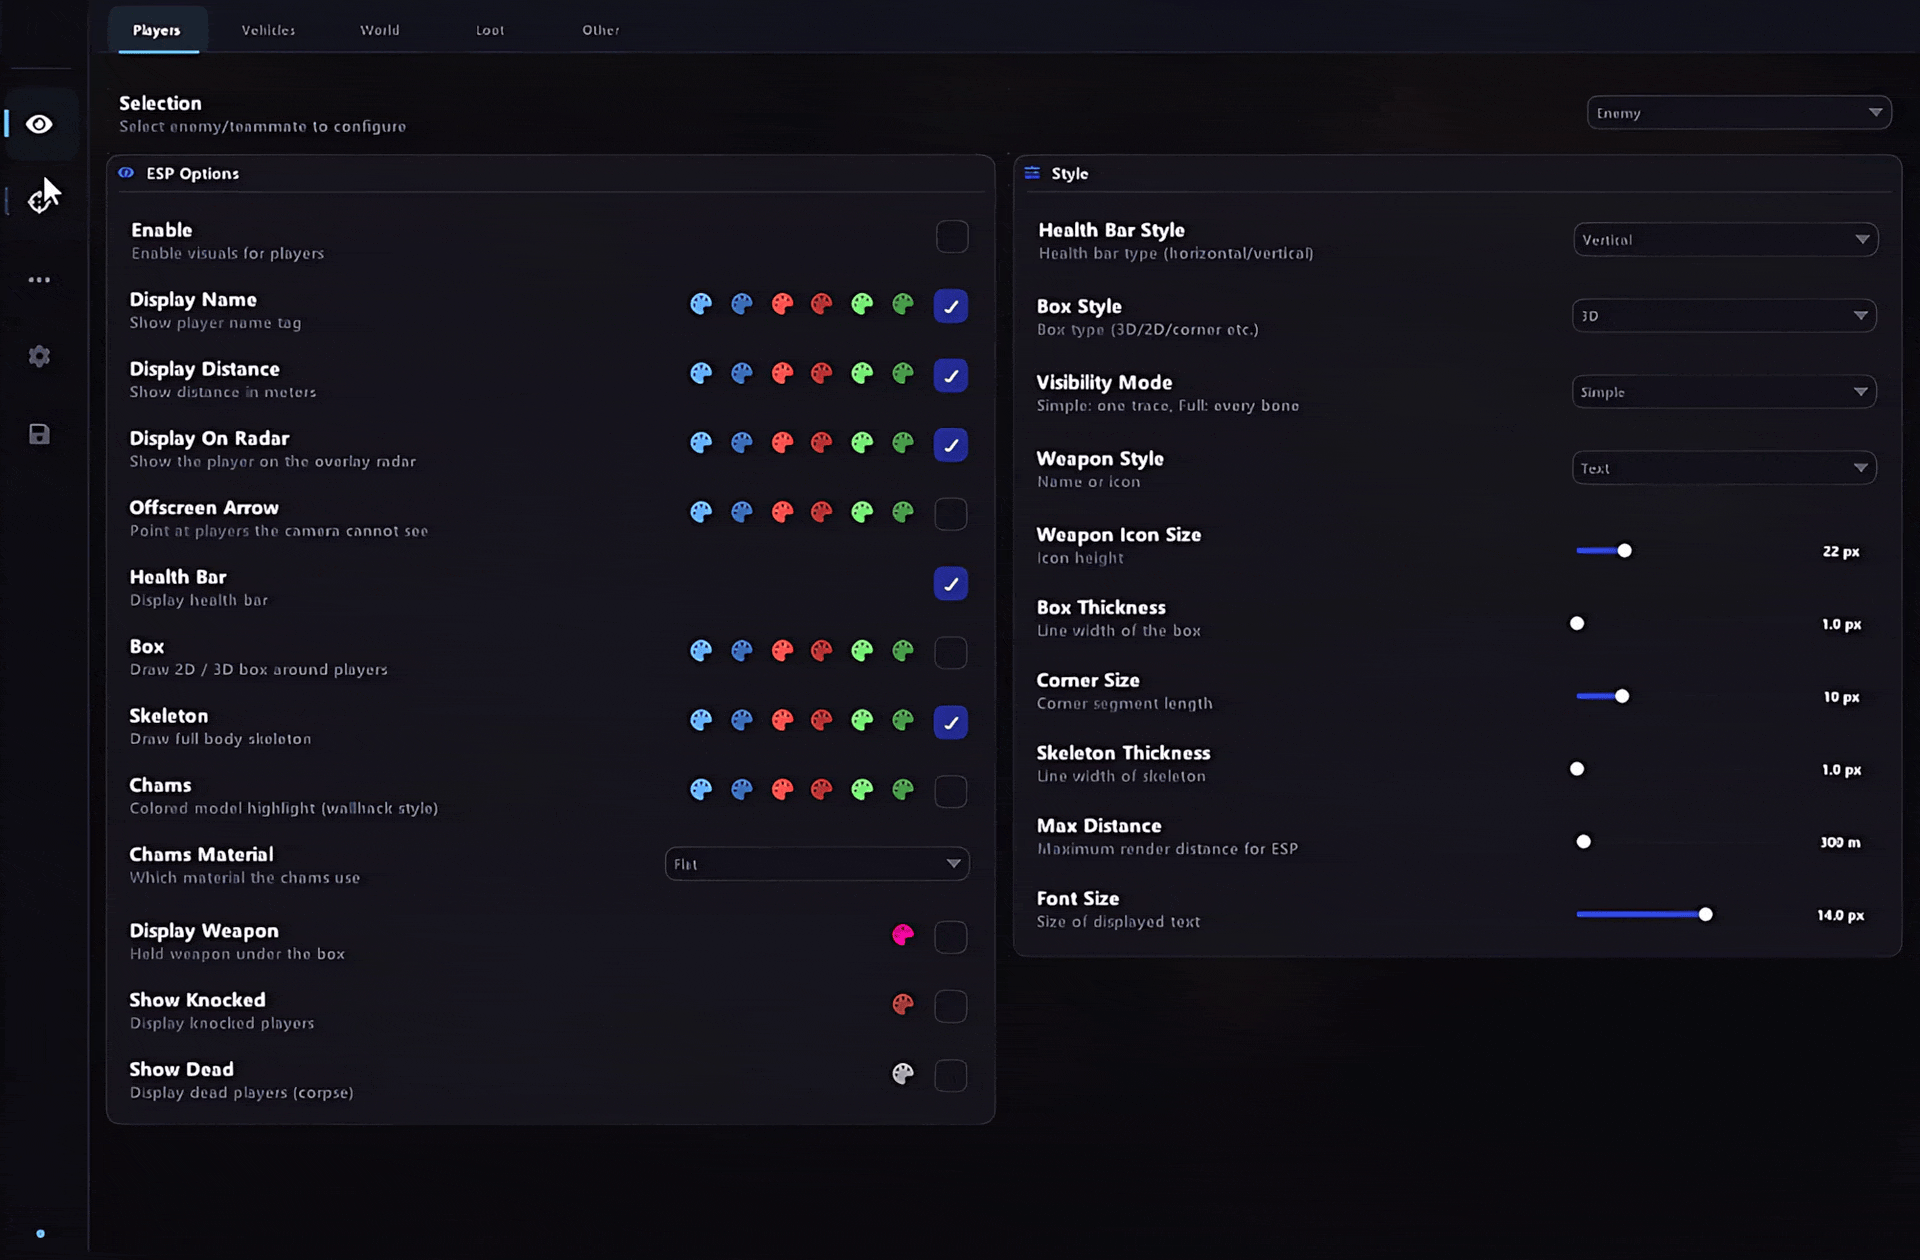Viewport: 1920px width, 1260px height.
Task: Click the light blue palette in Skeleton row
Action: 701,720
